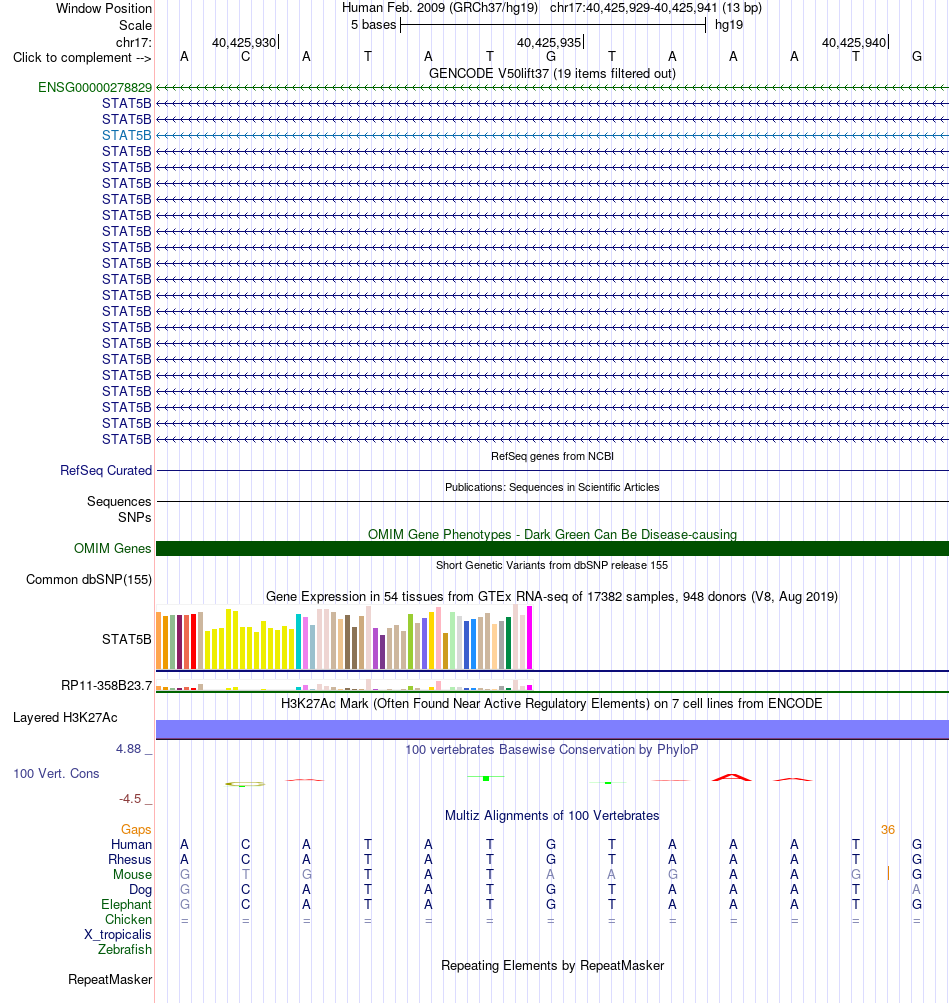Open the RefSeq Curated track label

tap(106, 471)
